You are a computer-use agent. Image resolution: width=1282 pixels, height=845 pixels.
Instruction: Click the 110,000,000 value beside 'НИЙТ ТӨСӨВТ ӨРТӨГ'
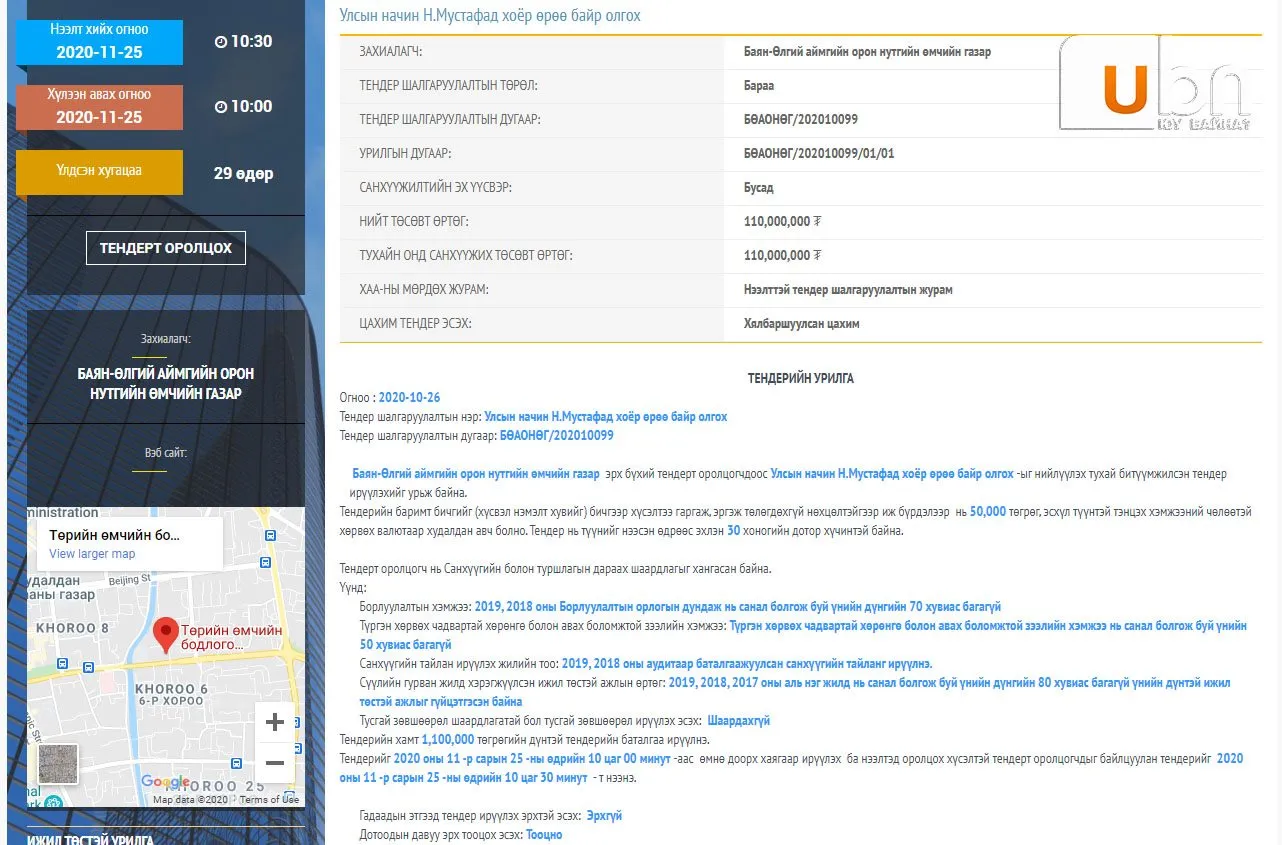click(783, 222)
